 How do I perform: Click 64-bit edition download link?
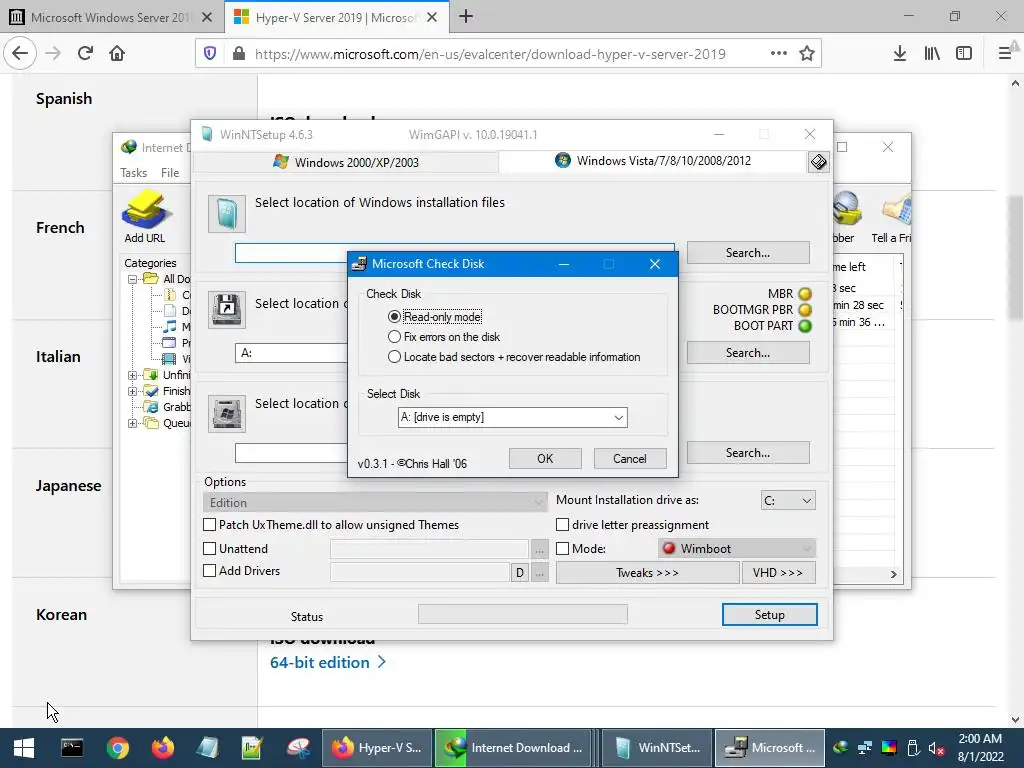[x=328, y=662]
